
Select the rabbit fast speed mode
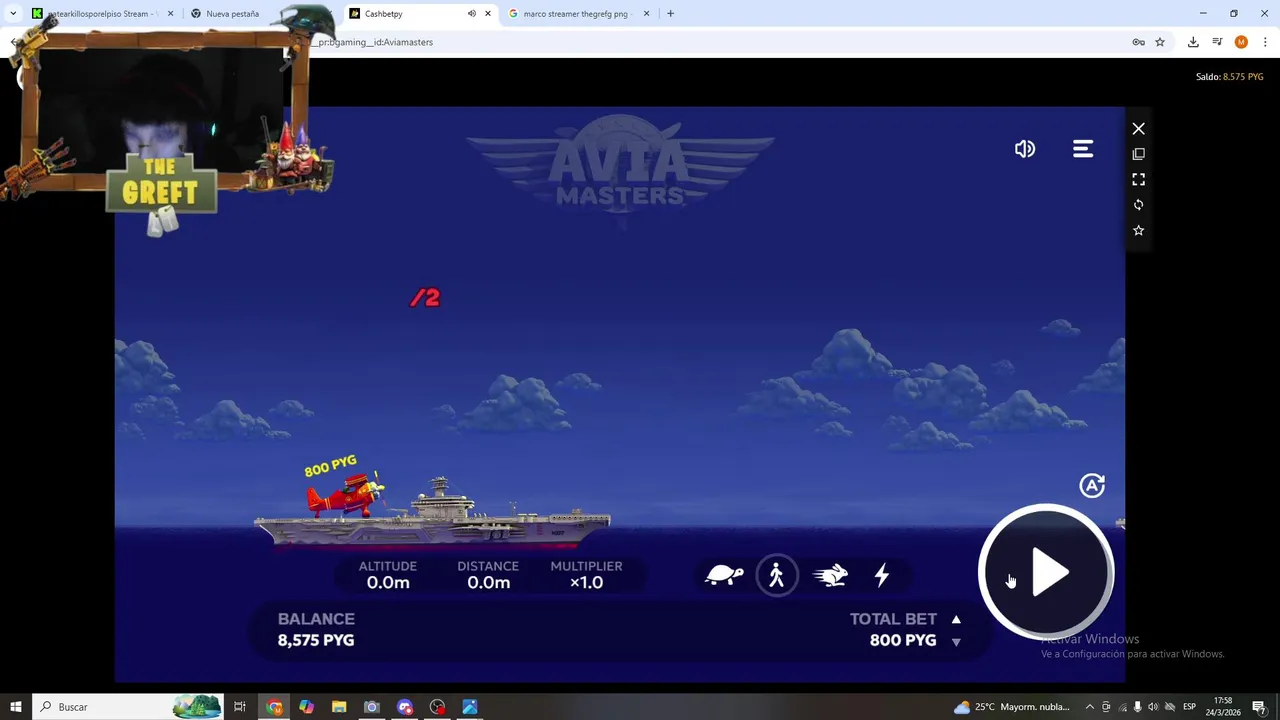tap(830, 576)
